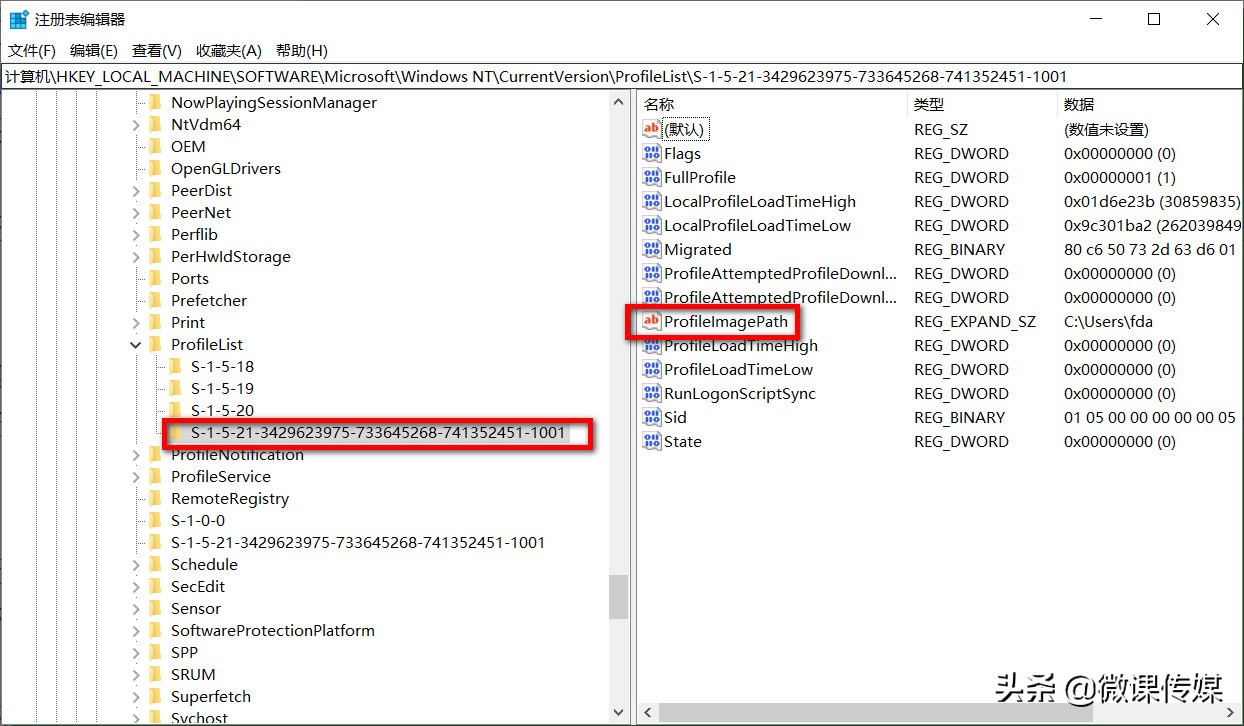Select the Ports folder icon
This screenshot has height=726, width=1244.
[155, 278]
